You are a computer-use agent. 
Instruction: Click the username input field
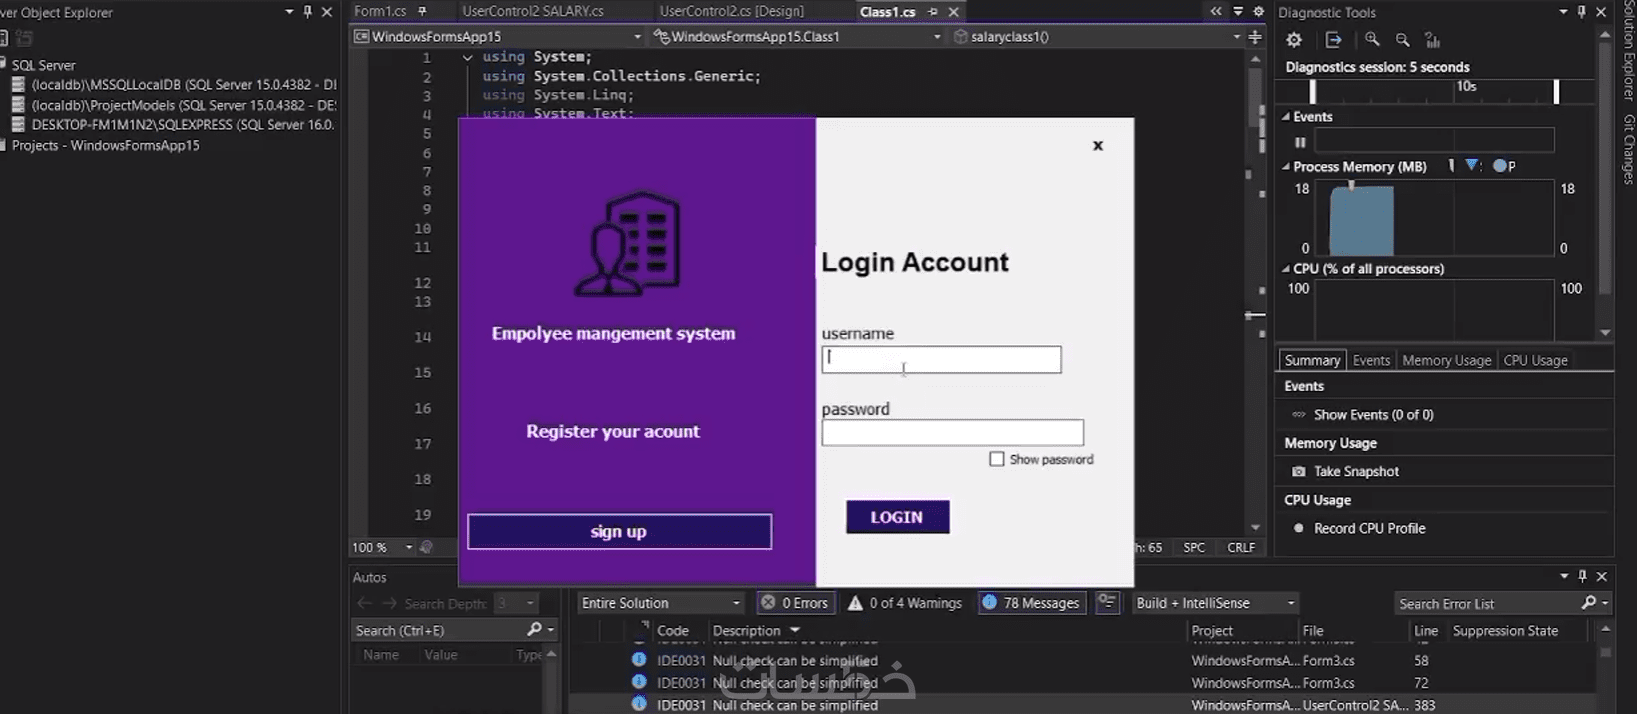[x=941, y=360]
